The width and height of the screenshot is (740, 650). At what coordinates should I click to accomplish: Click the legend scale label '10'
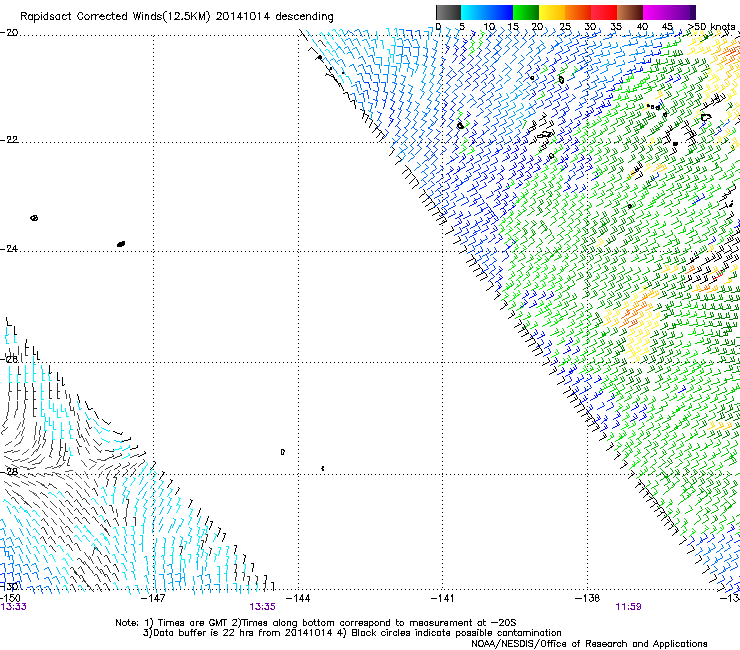(x=489, y=27)
